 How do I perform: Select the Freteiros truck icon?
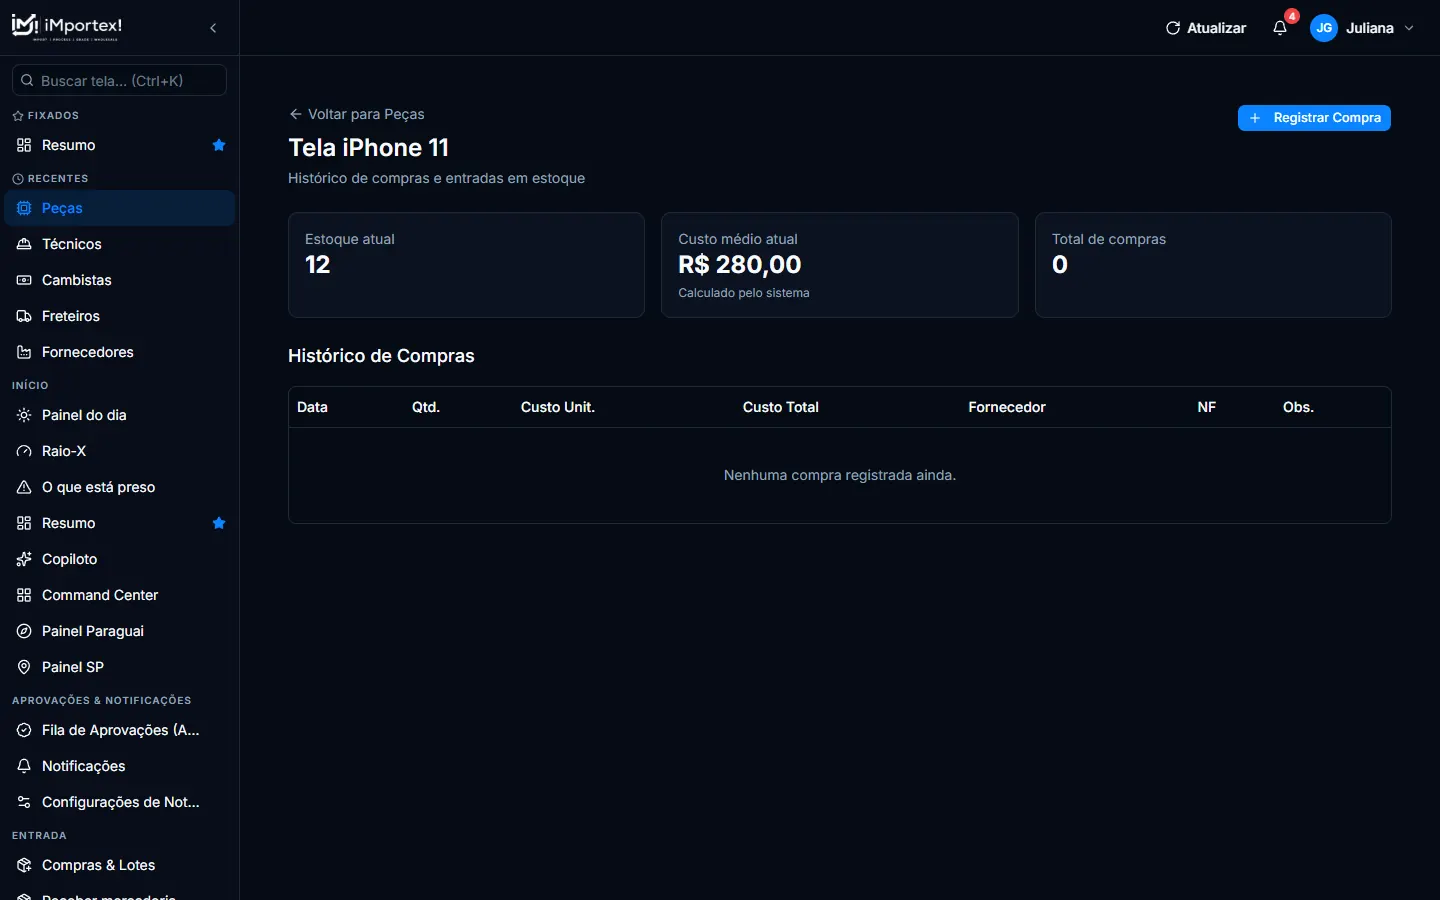(x=24, y=316)
